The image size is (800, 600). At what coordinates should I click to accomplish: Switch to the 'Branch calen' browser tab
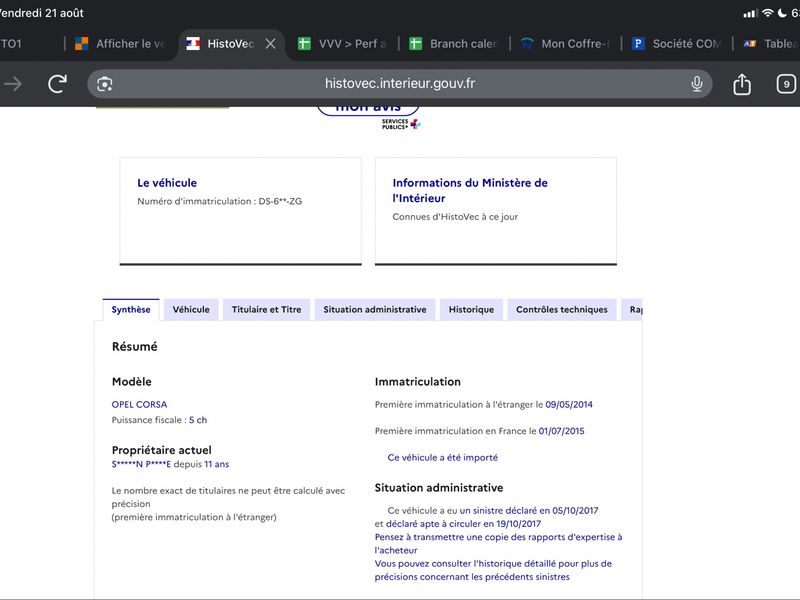tap(454, 44)
